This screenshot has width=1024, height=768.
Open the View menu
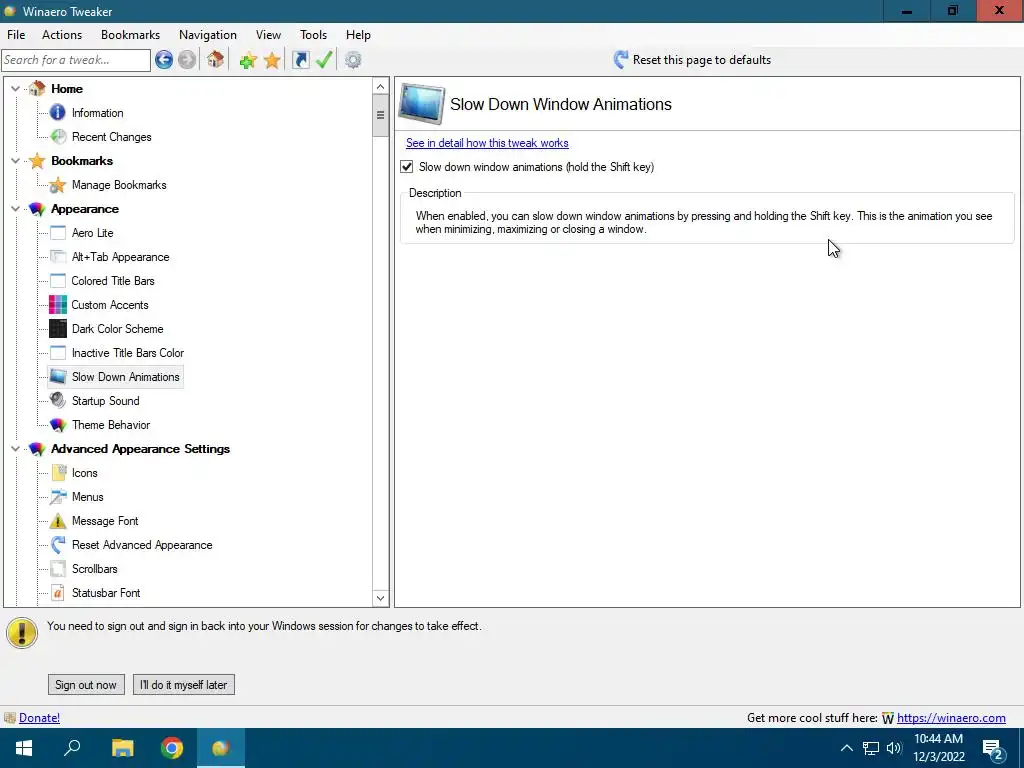pyautogui.click(x=268, y=35)
